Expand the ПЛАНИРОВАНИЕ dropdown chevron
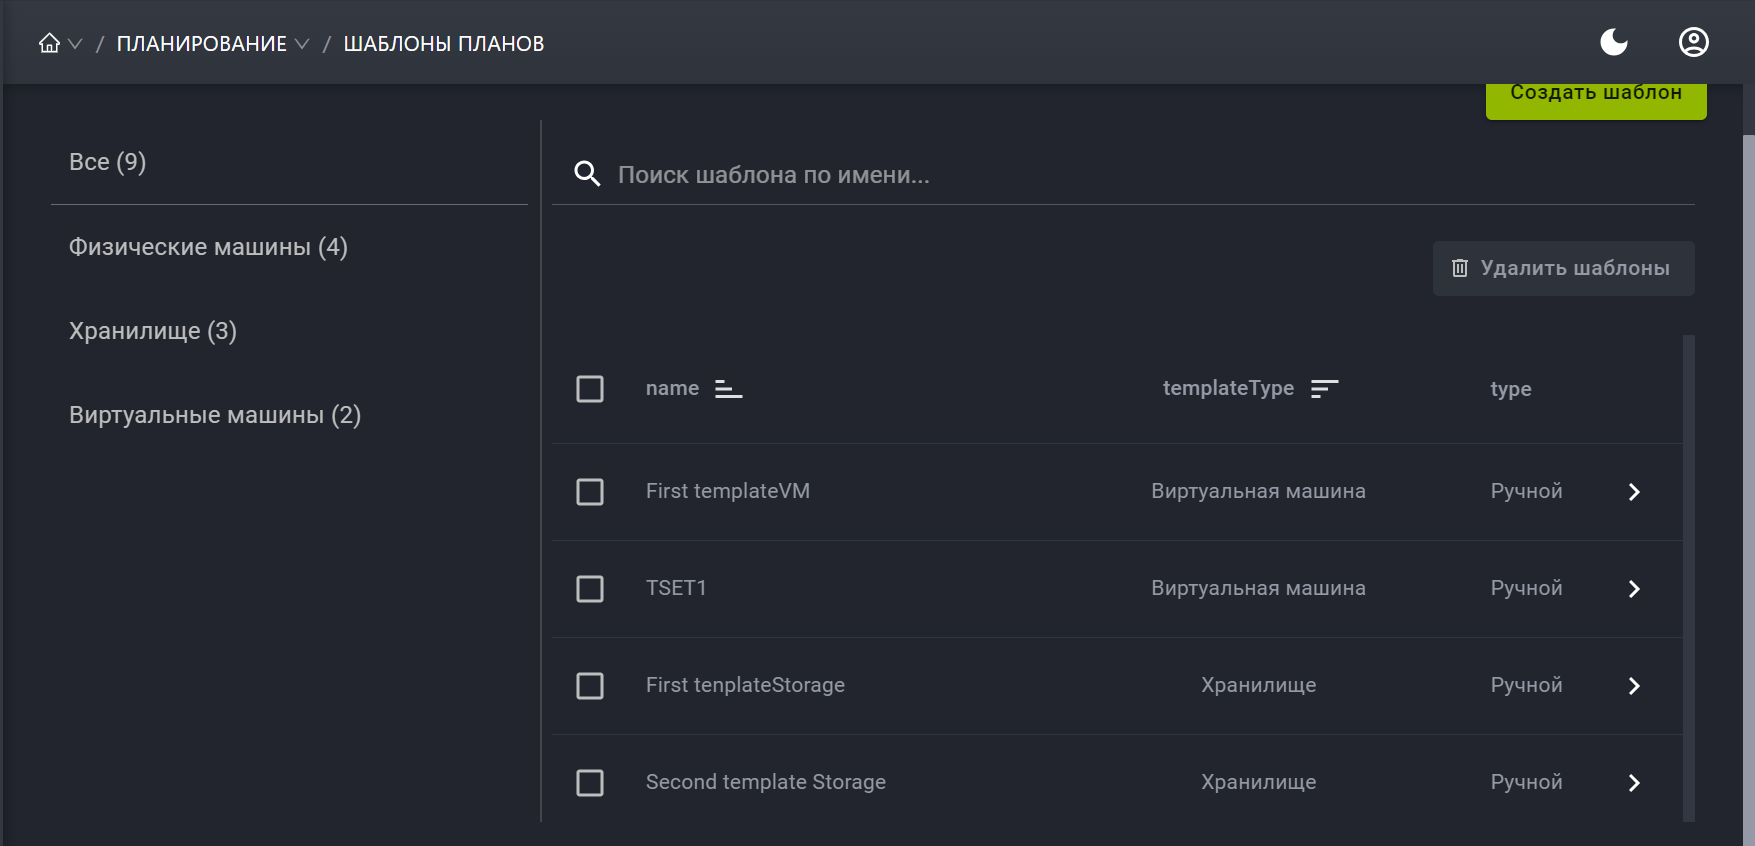 click(302, 44)
